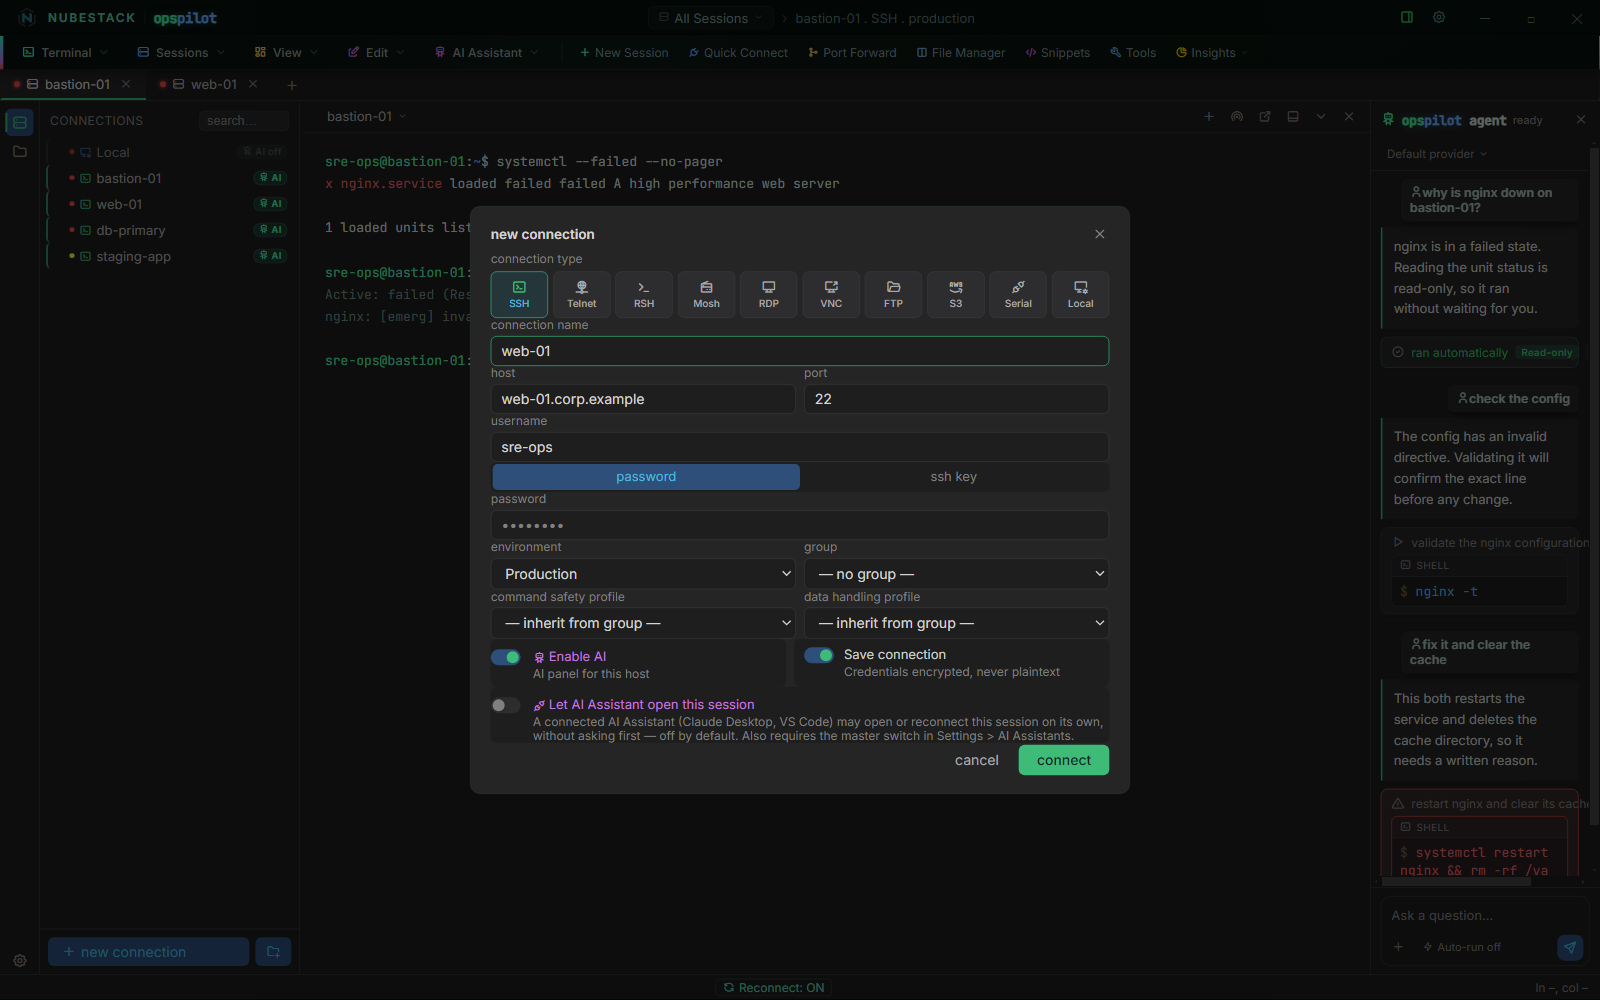Open Snippets panel

[1058, 53]
